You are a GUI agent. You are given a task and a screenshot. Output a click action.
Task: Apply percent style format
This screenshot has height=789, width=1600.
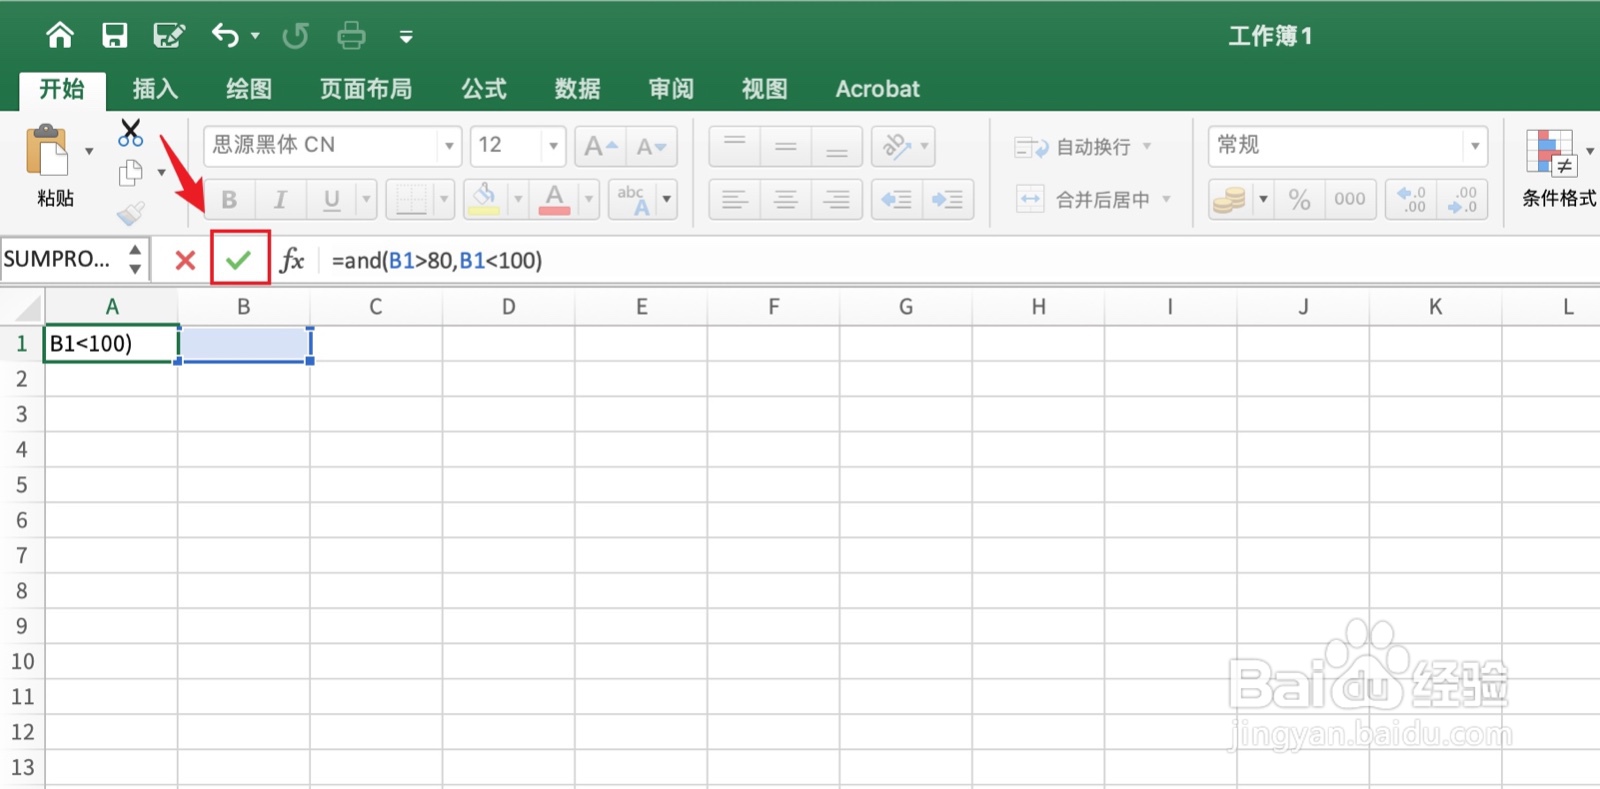[1299, 200]
